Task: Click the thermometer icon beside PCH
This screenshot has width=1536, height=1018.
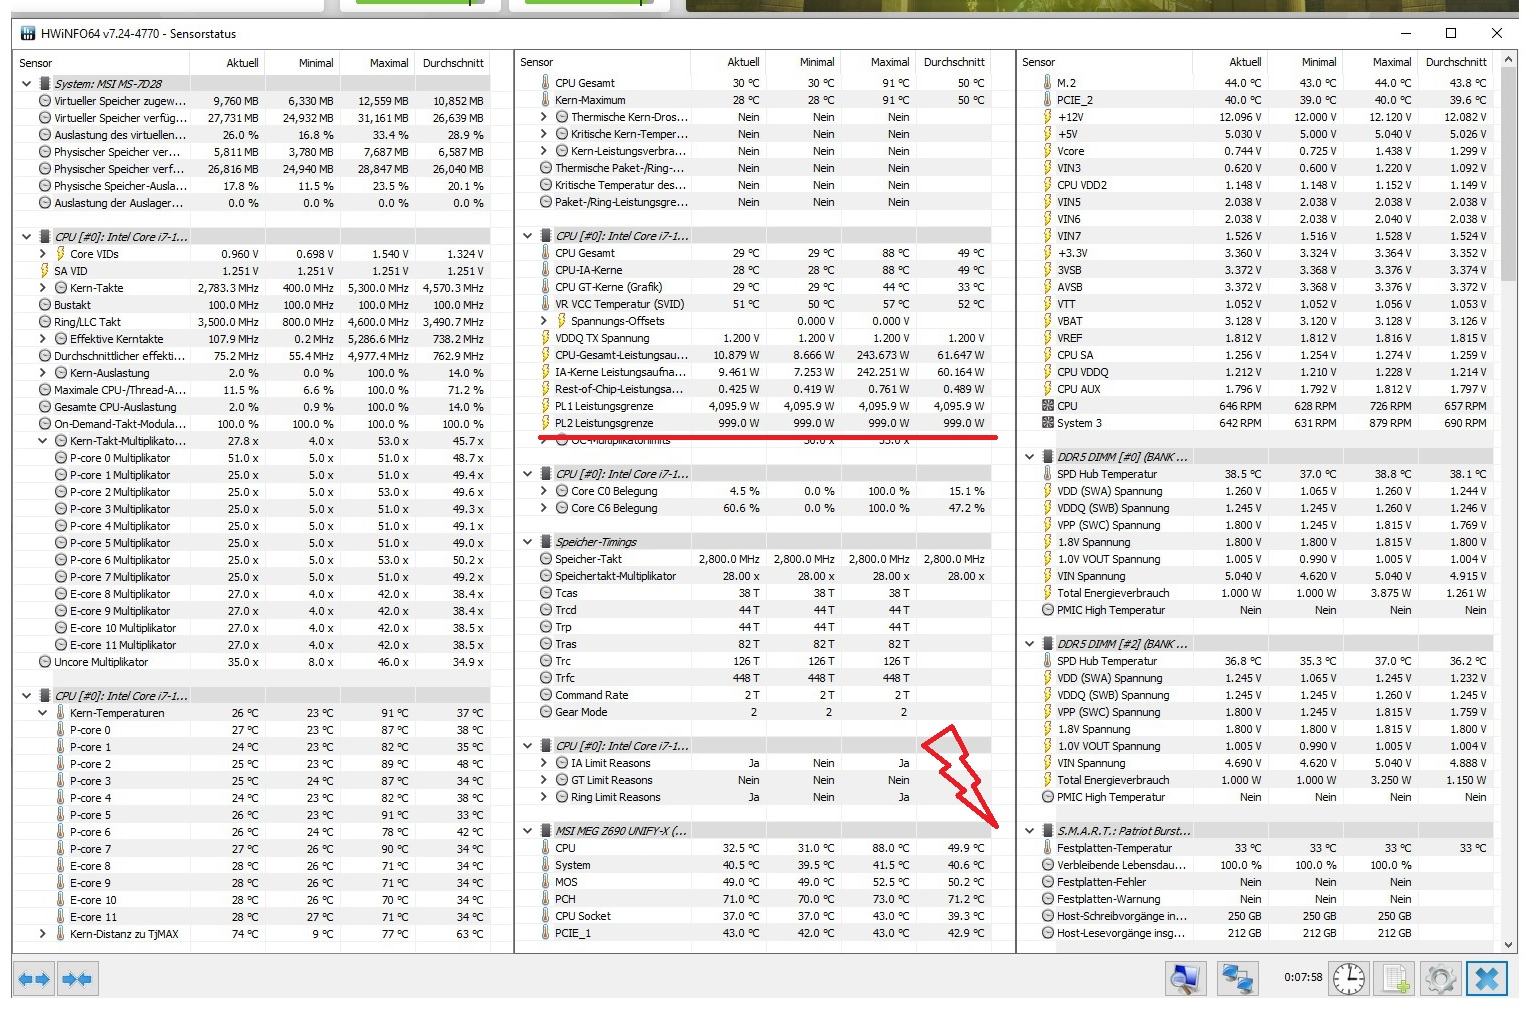Action: [546, 899]
